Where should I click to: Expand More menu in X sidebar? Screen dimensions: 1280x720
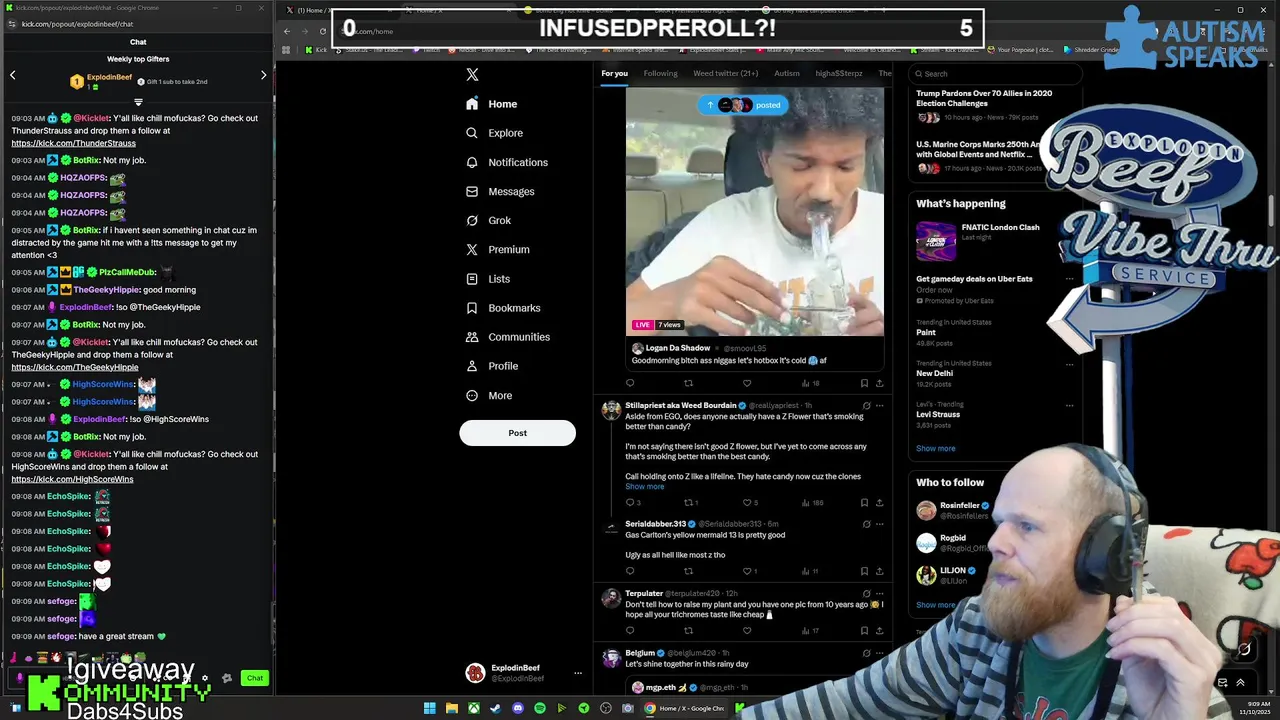point(488,395)
